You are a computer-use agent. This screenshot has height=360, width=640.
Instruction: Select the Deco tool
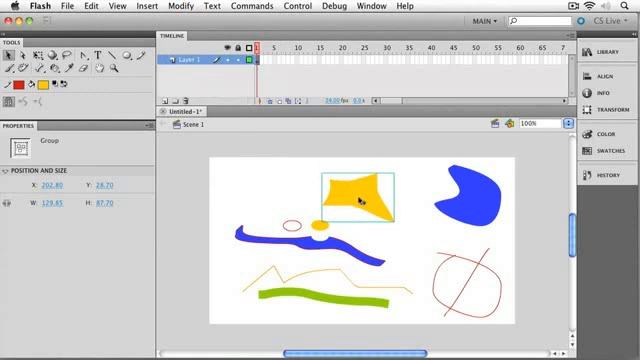tap(23, 68)
